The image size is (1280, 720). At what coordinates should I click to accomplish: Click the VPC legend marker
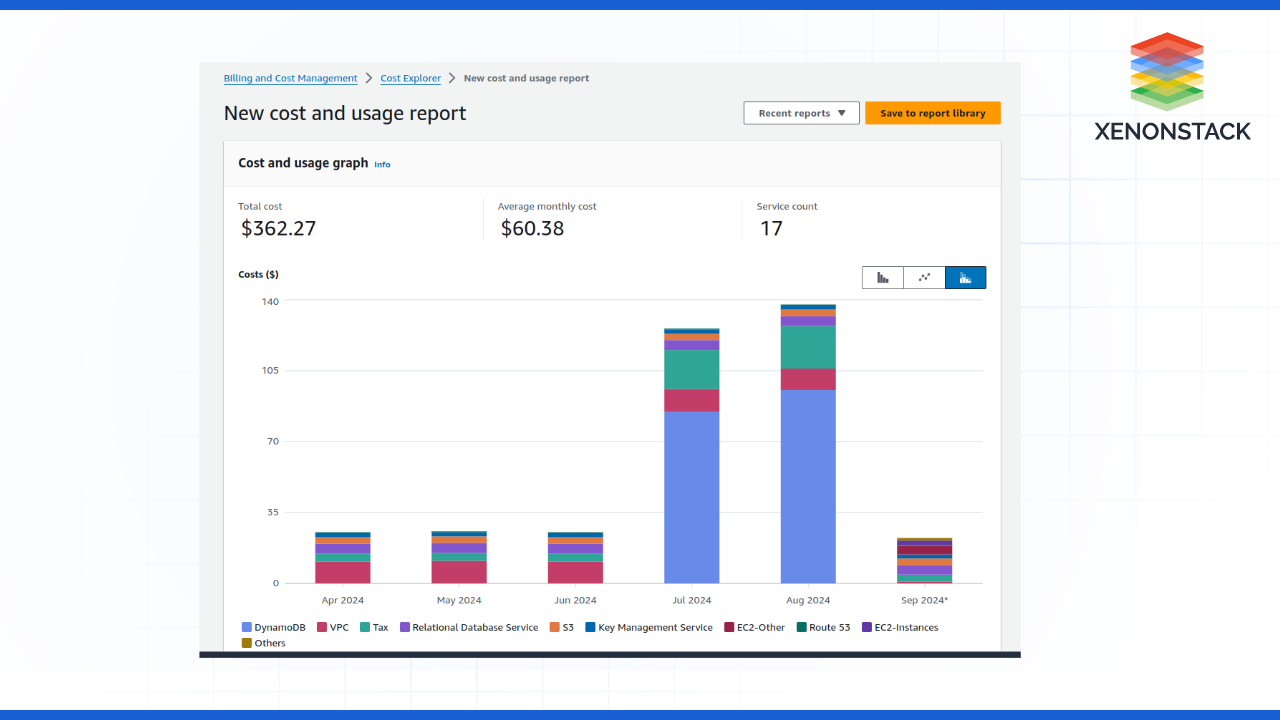(x=322, y=627)
